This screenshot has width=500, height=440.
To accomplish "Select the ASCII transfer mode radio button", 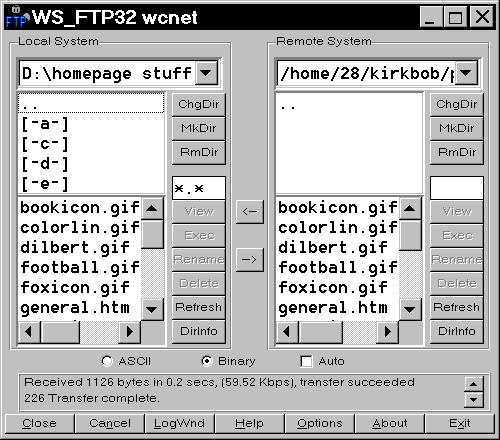I will pyautogui.click(x=107, y=361).
